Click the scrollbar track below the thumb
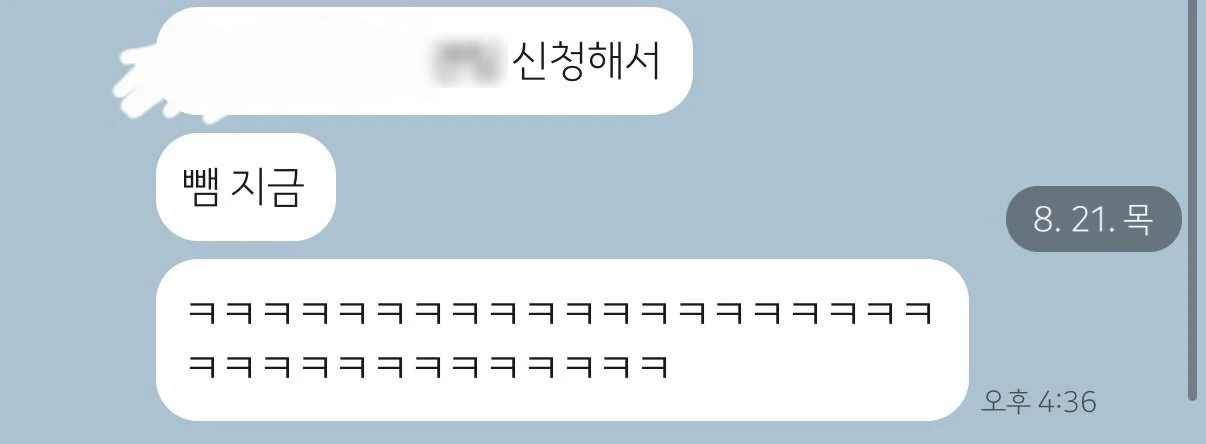 click(x=1191, y=422)
